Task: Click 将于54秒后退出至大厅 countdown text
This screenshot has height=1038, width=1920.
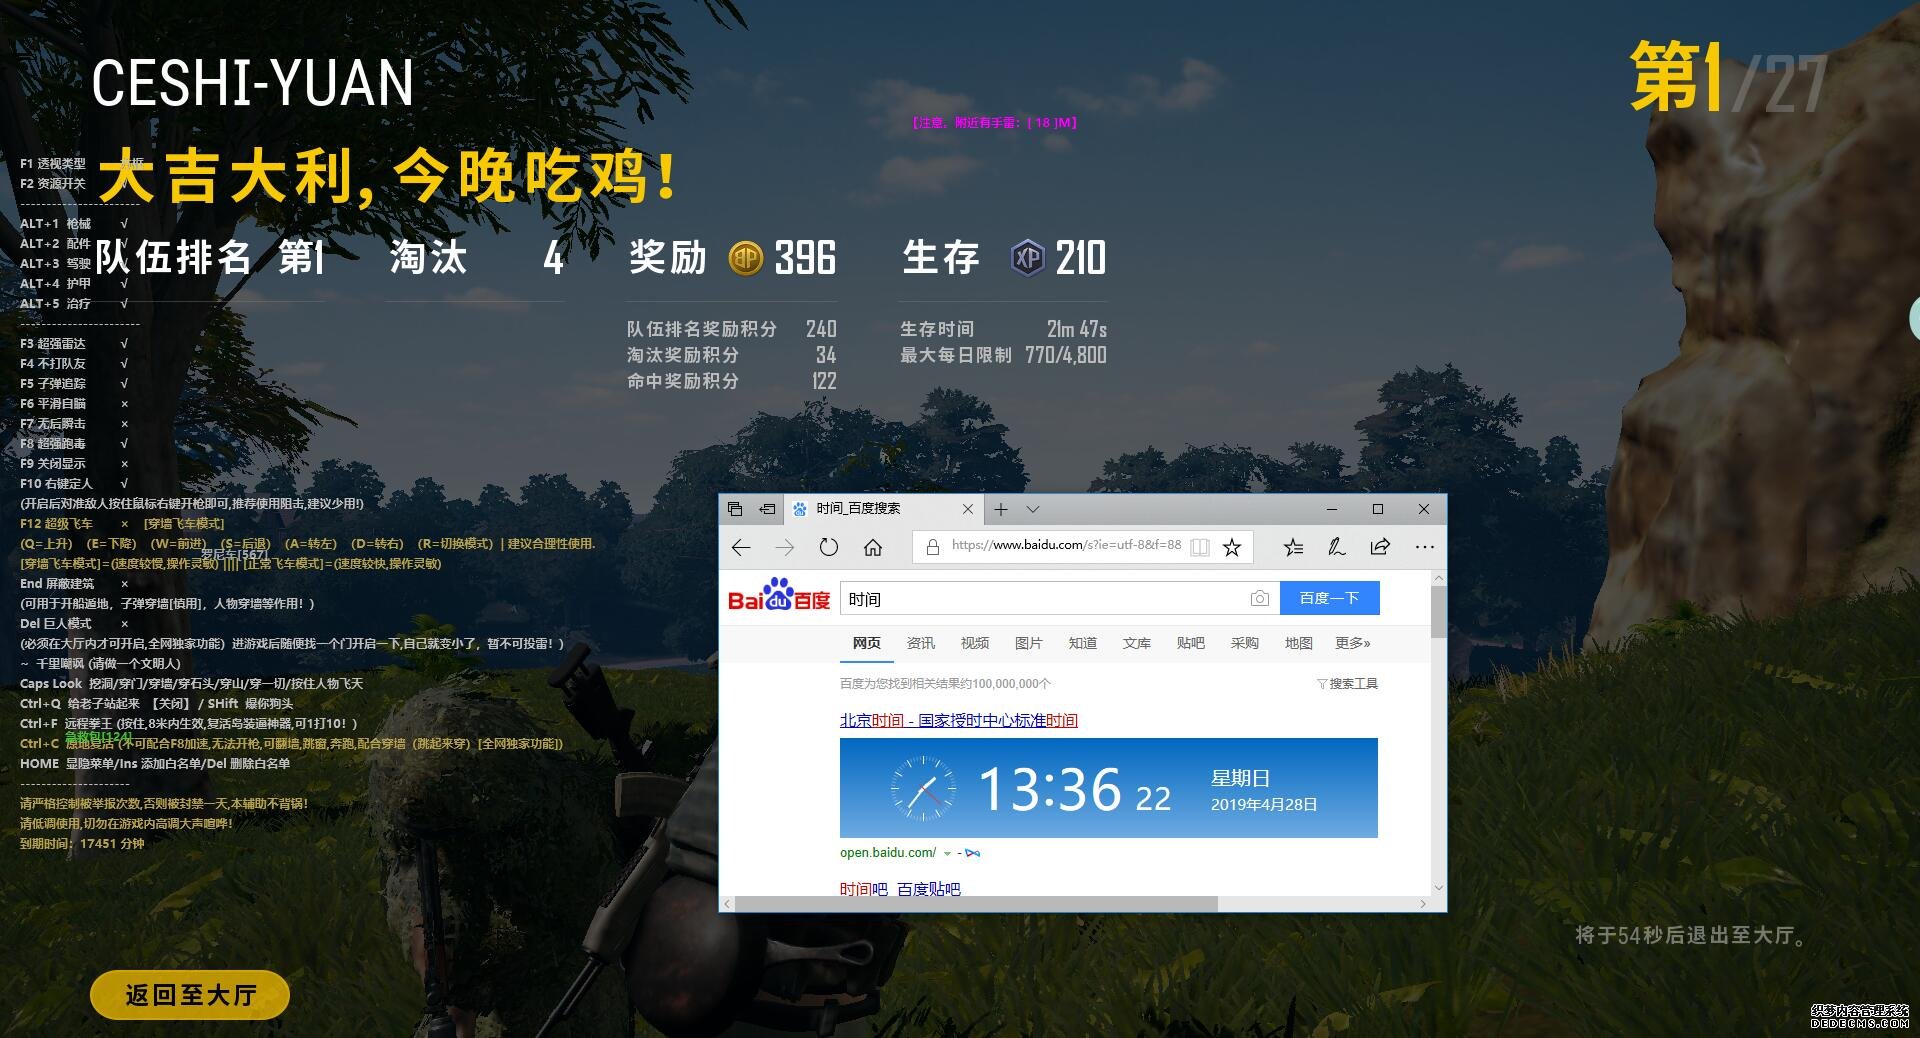Action: (1690, 935)
